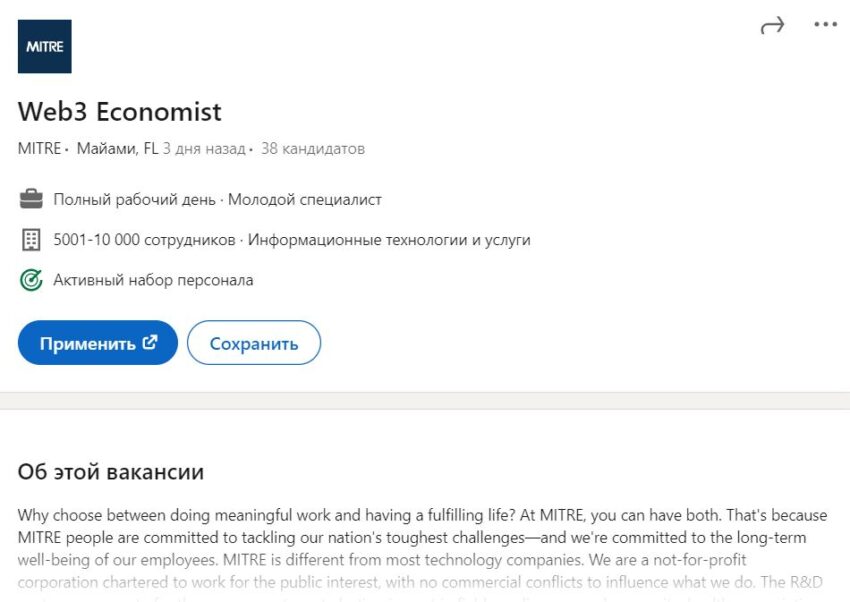850x602 pixels.
Task: Click the Об этой вакансии heading
Action: click(x=111, y=471)
